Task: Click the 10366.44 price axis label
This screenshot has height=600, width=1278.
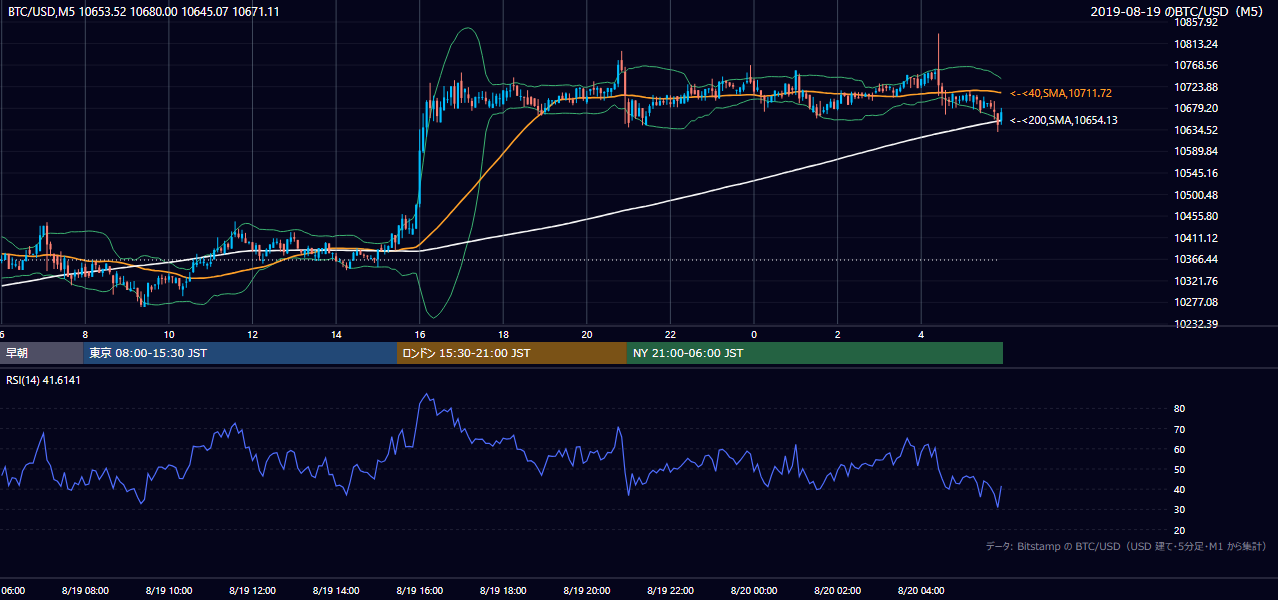Action: (1195, 259)
